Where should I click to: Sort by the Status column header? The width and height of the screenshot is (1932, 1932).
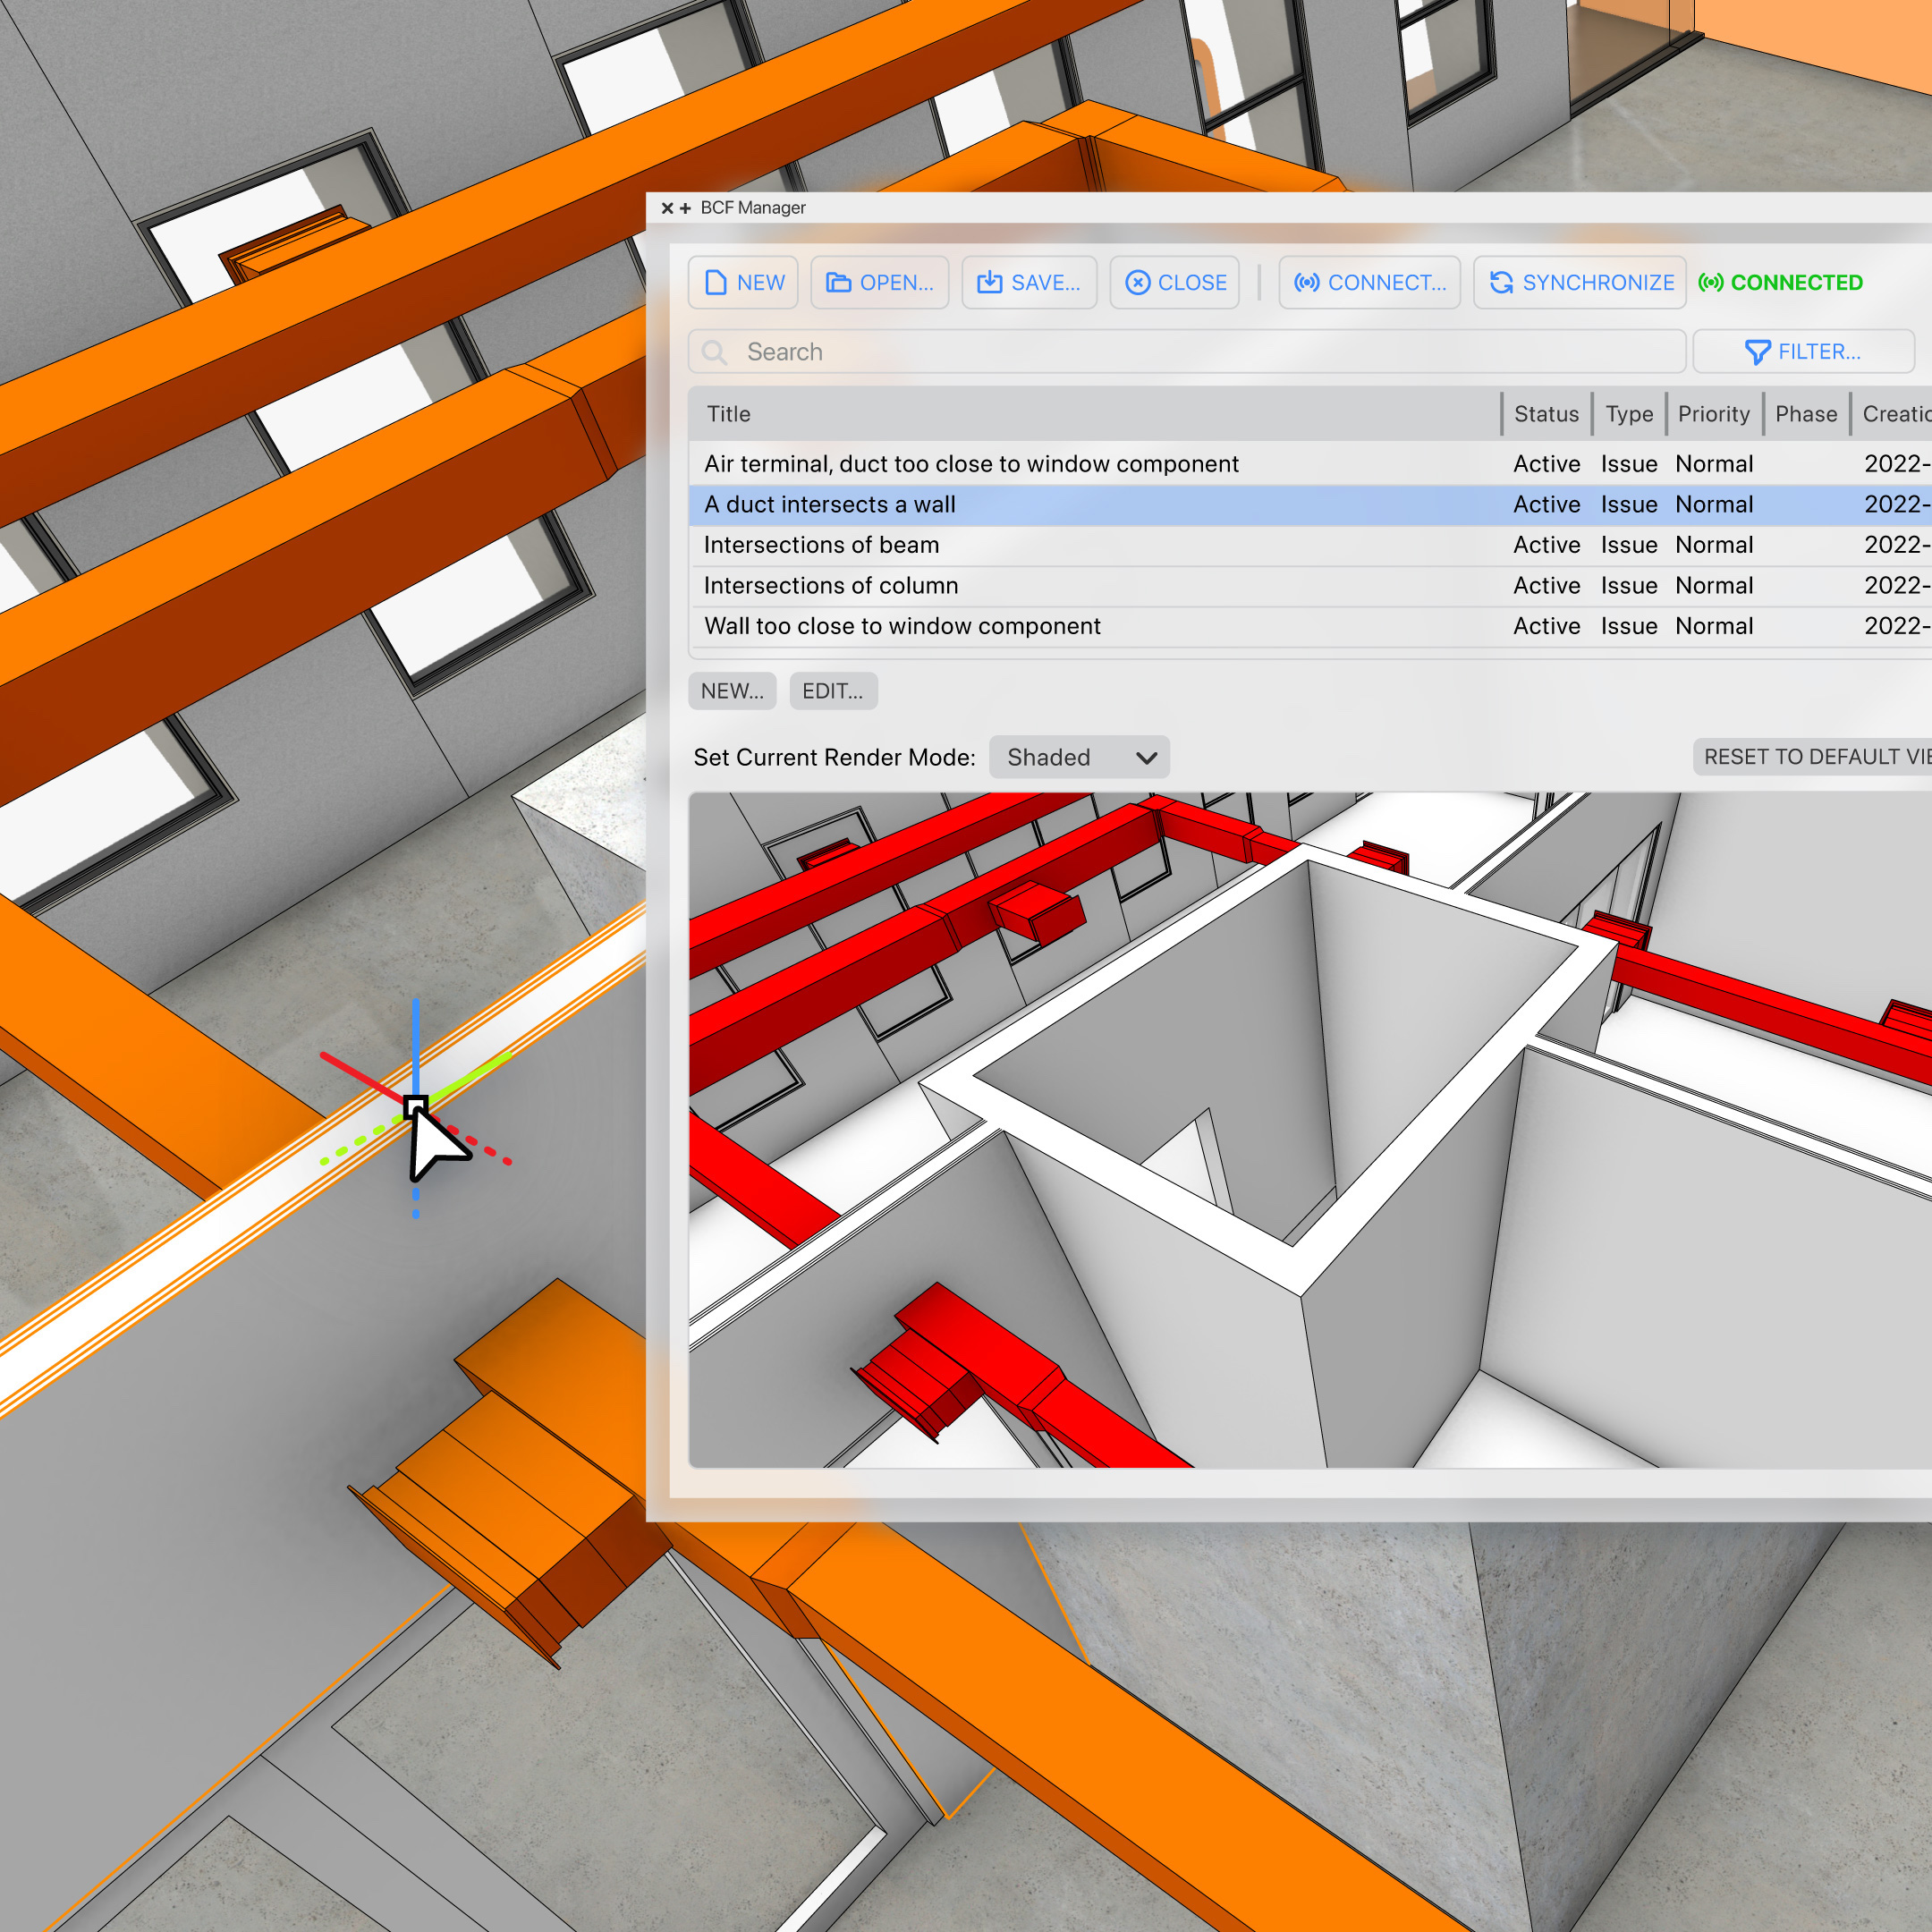tap(1545, 414)
